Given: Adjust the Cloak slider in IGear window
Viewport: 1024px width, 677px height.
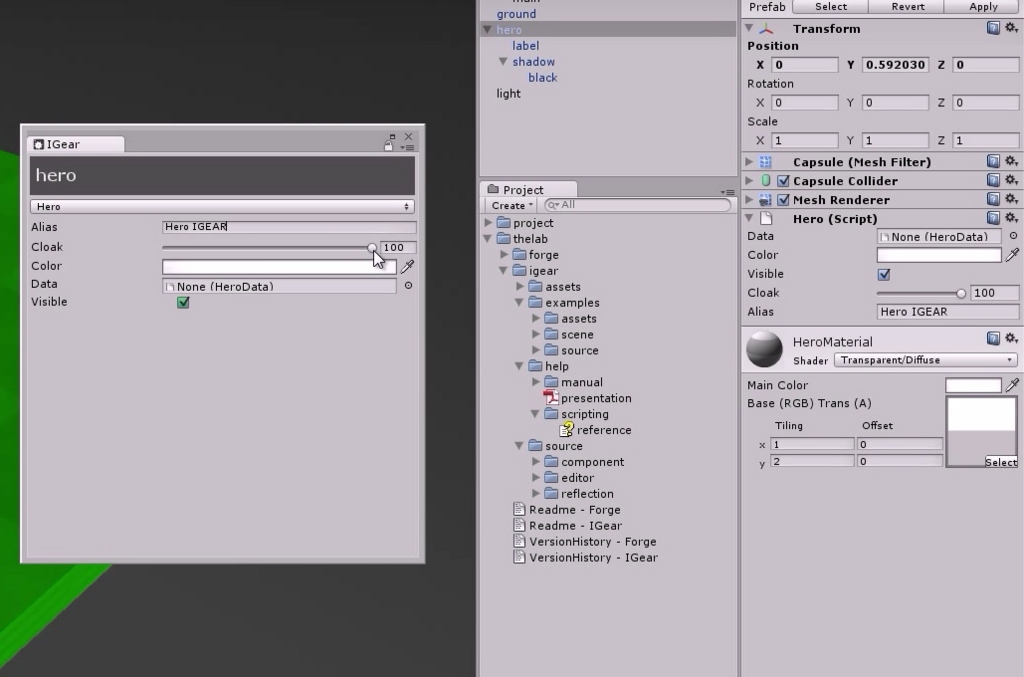Looking at the screenshot, I should (267, 247).
